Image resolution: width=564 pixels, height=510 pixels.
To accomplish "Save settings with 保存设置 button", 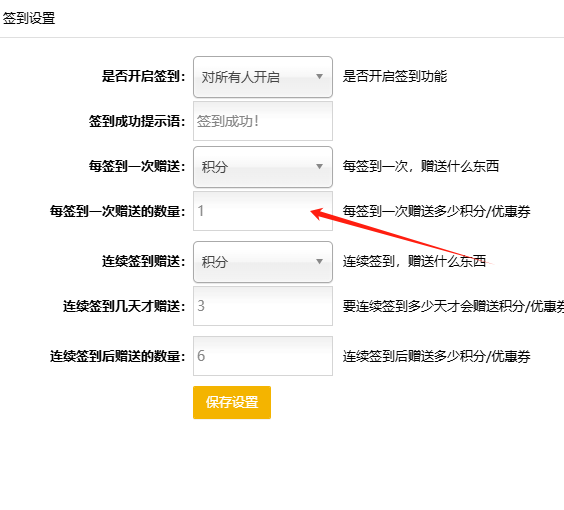I will [232, 402].
